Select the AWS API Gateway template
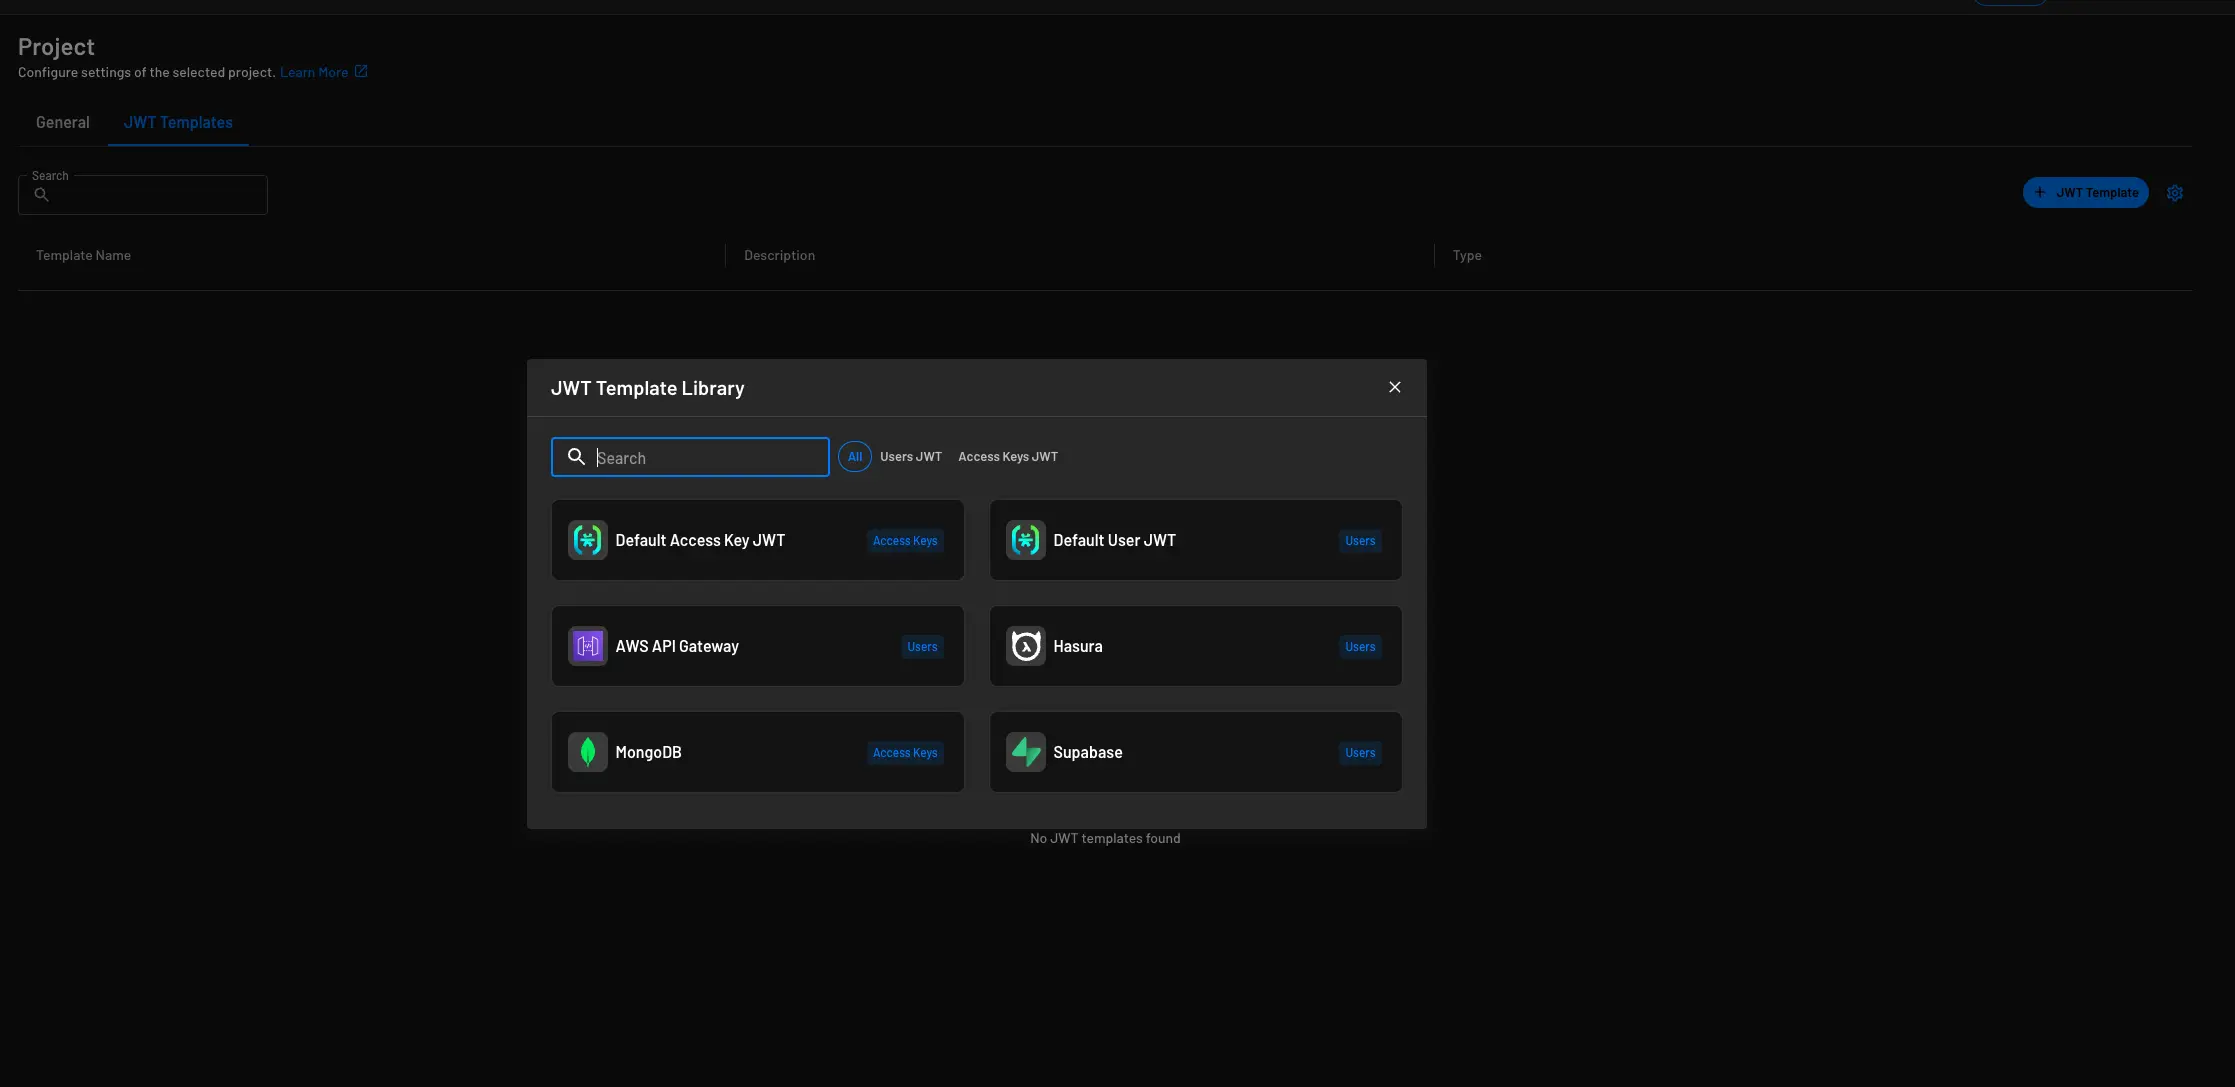This screenshot has height=1087, width=2235. tap(757, 646)
